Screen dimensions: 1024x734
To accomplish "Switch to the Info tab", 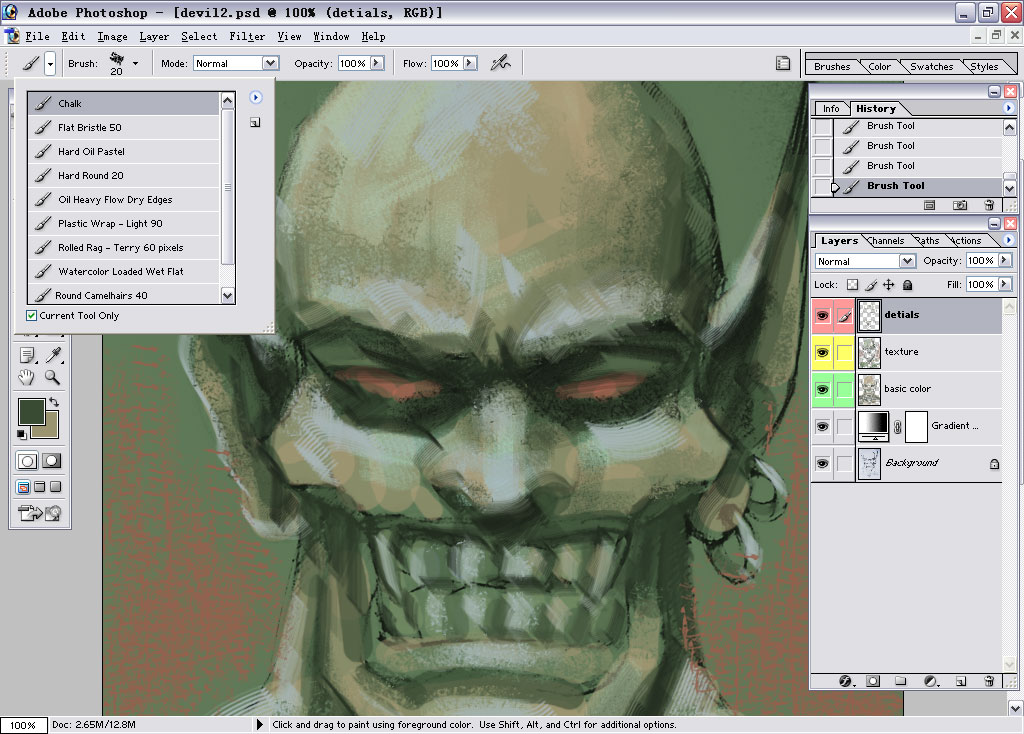I will 831,108.
